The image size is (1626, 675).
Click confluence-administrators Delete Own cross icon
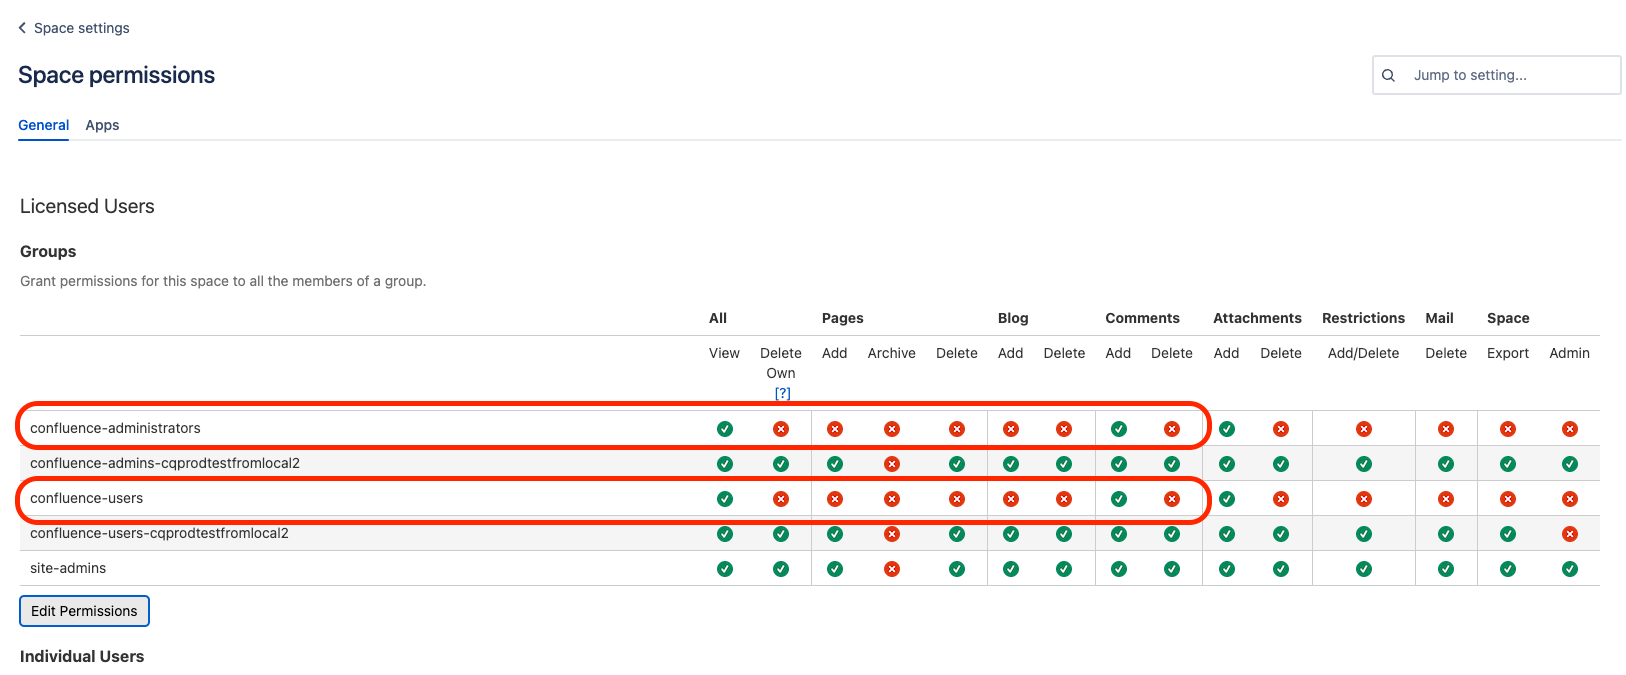[x=781, y=429]
